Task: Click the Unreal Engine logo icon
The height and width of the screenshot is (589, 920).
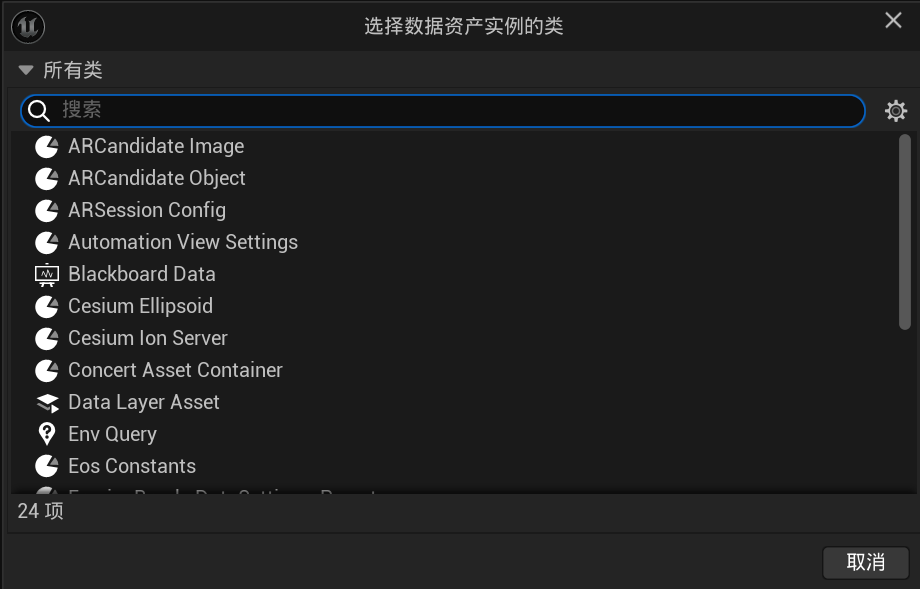Action: pyautogui.click(x=28, y=26)
